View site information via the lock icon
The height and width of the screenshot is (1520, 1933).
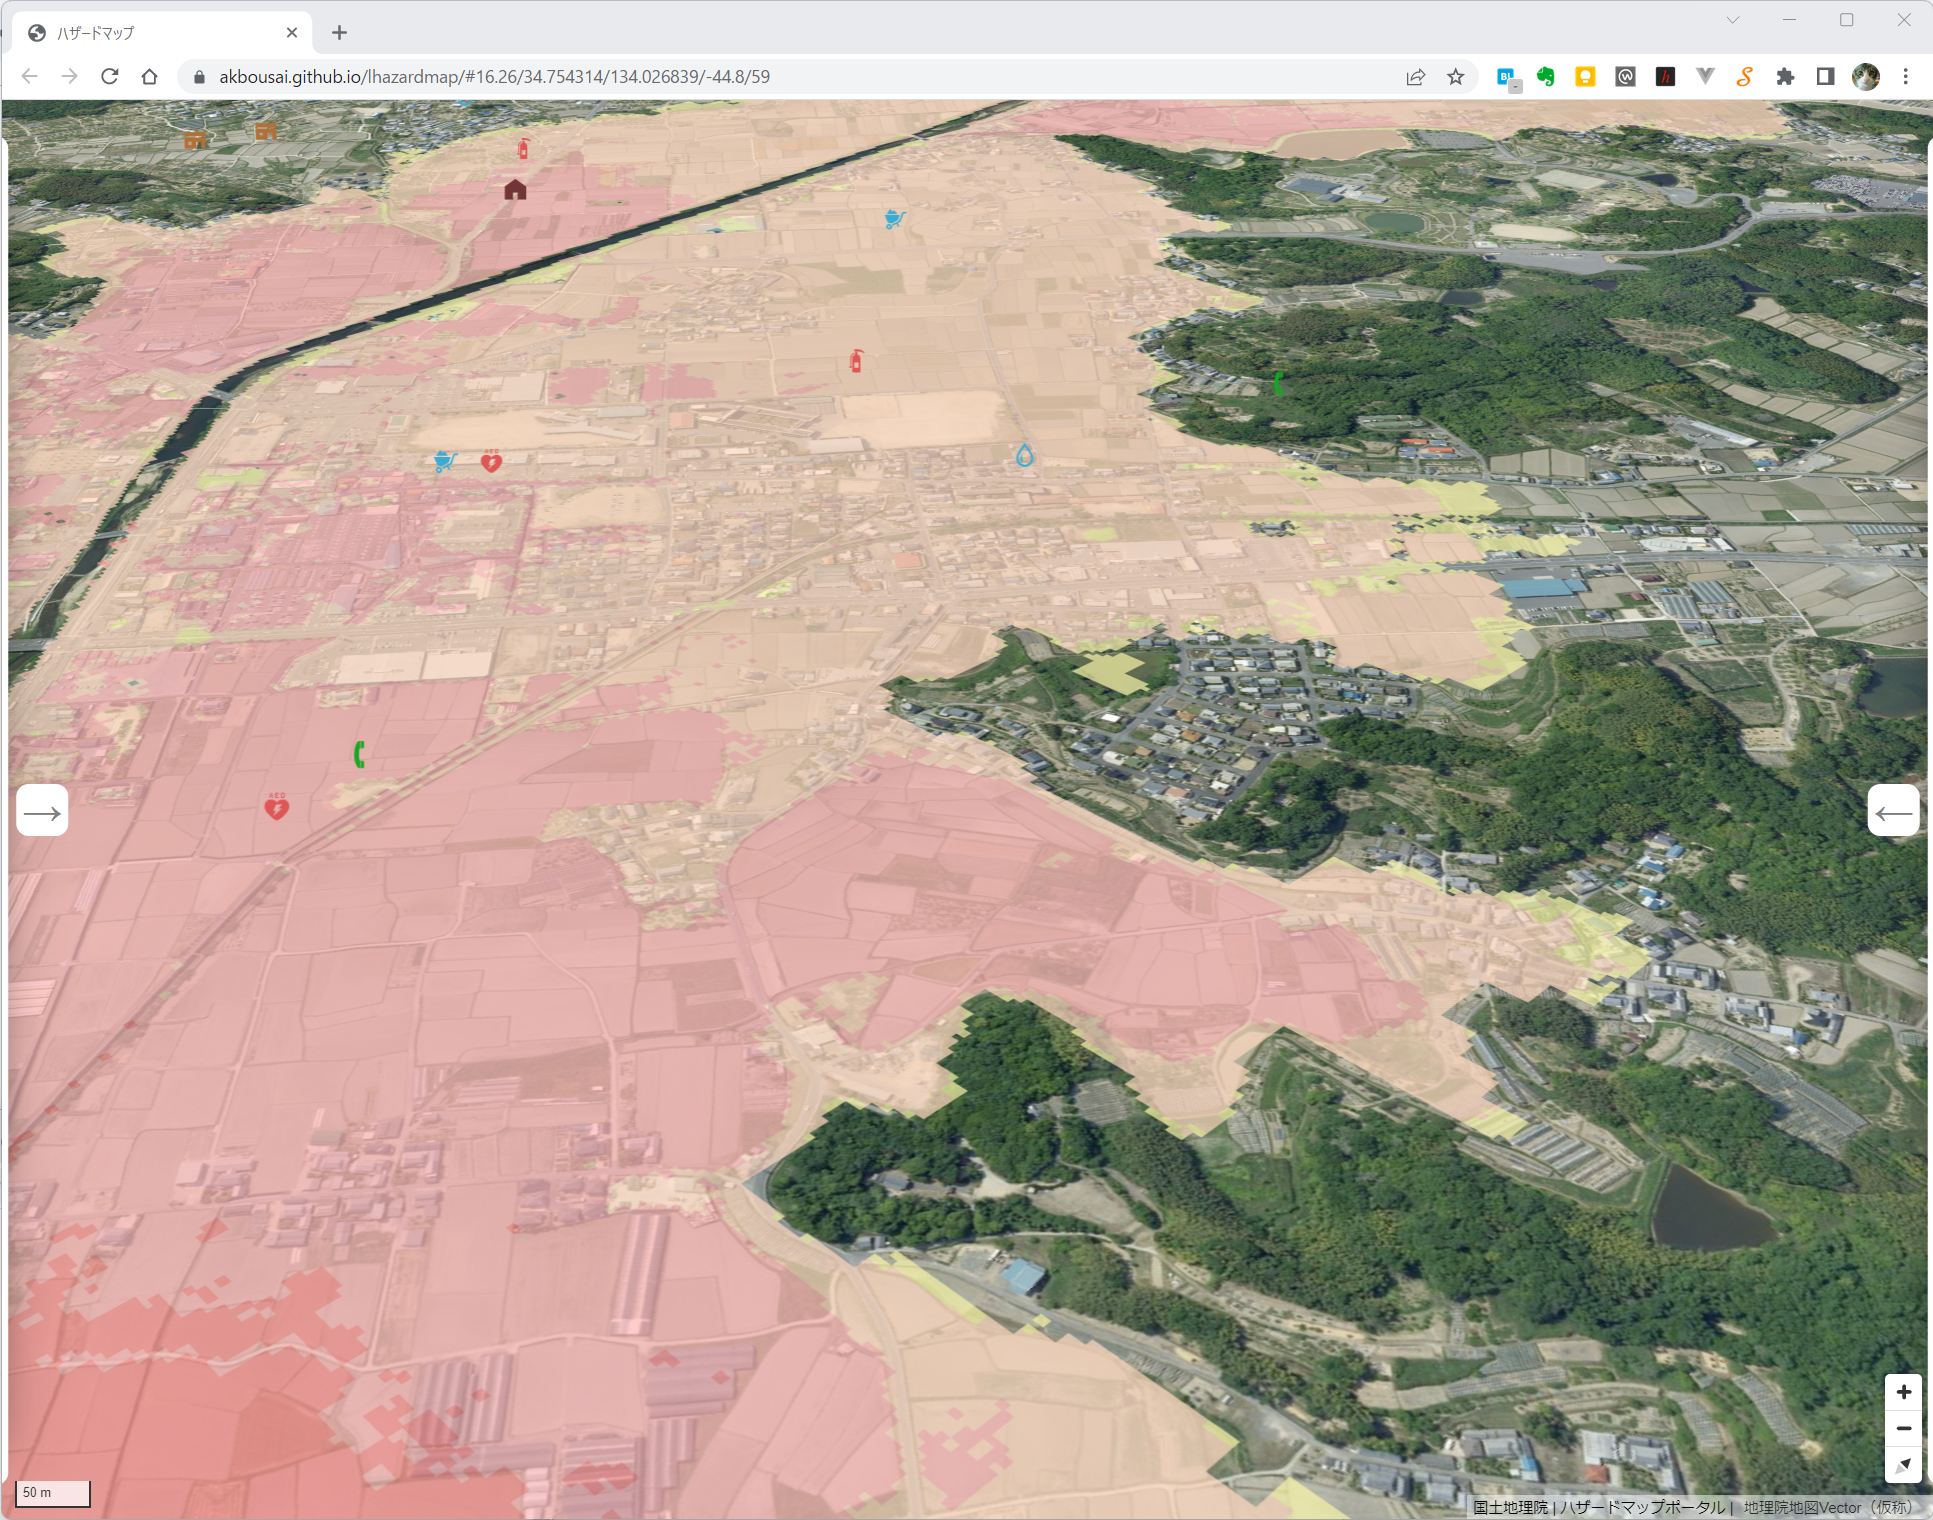[199, 77]
